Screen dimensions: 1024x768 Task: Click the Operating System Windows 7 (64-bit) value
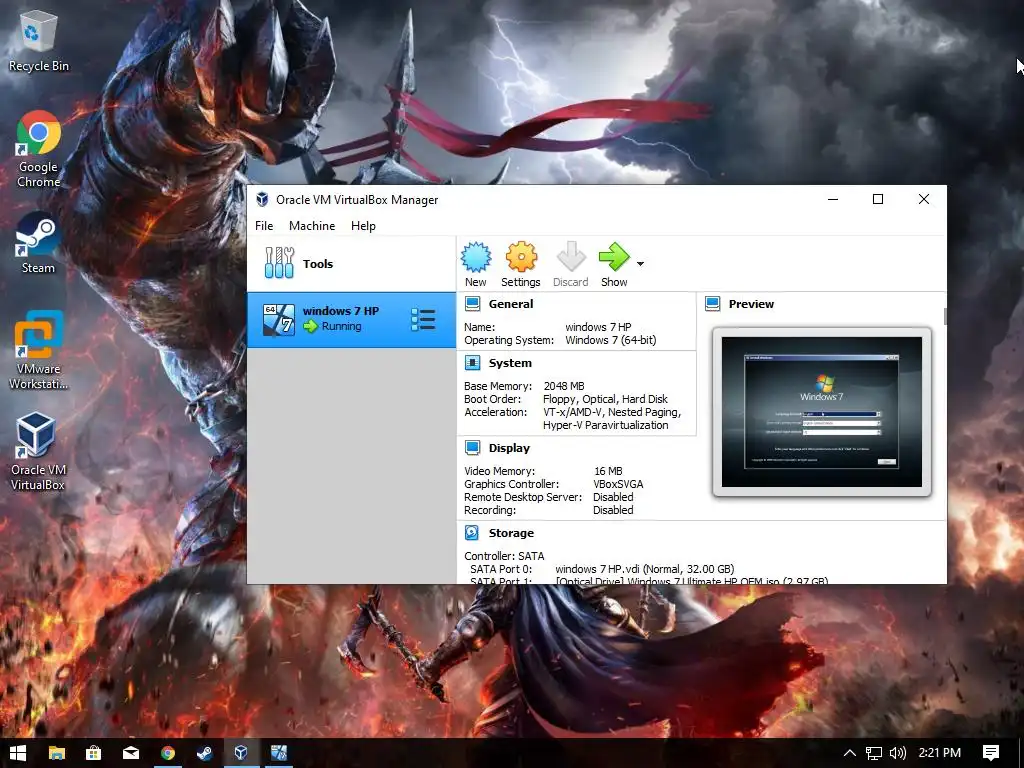tap(611, 340)
